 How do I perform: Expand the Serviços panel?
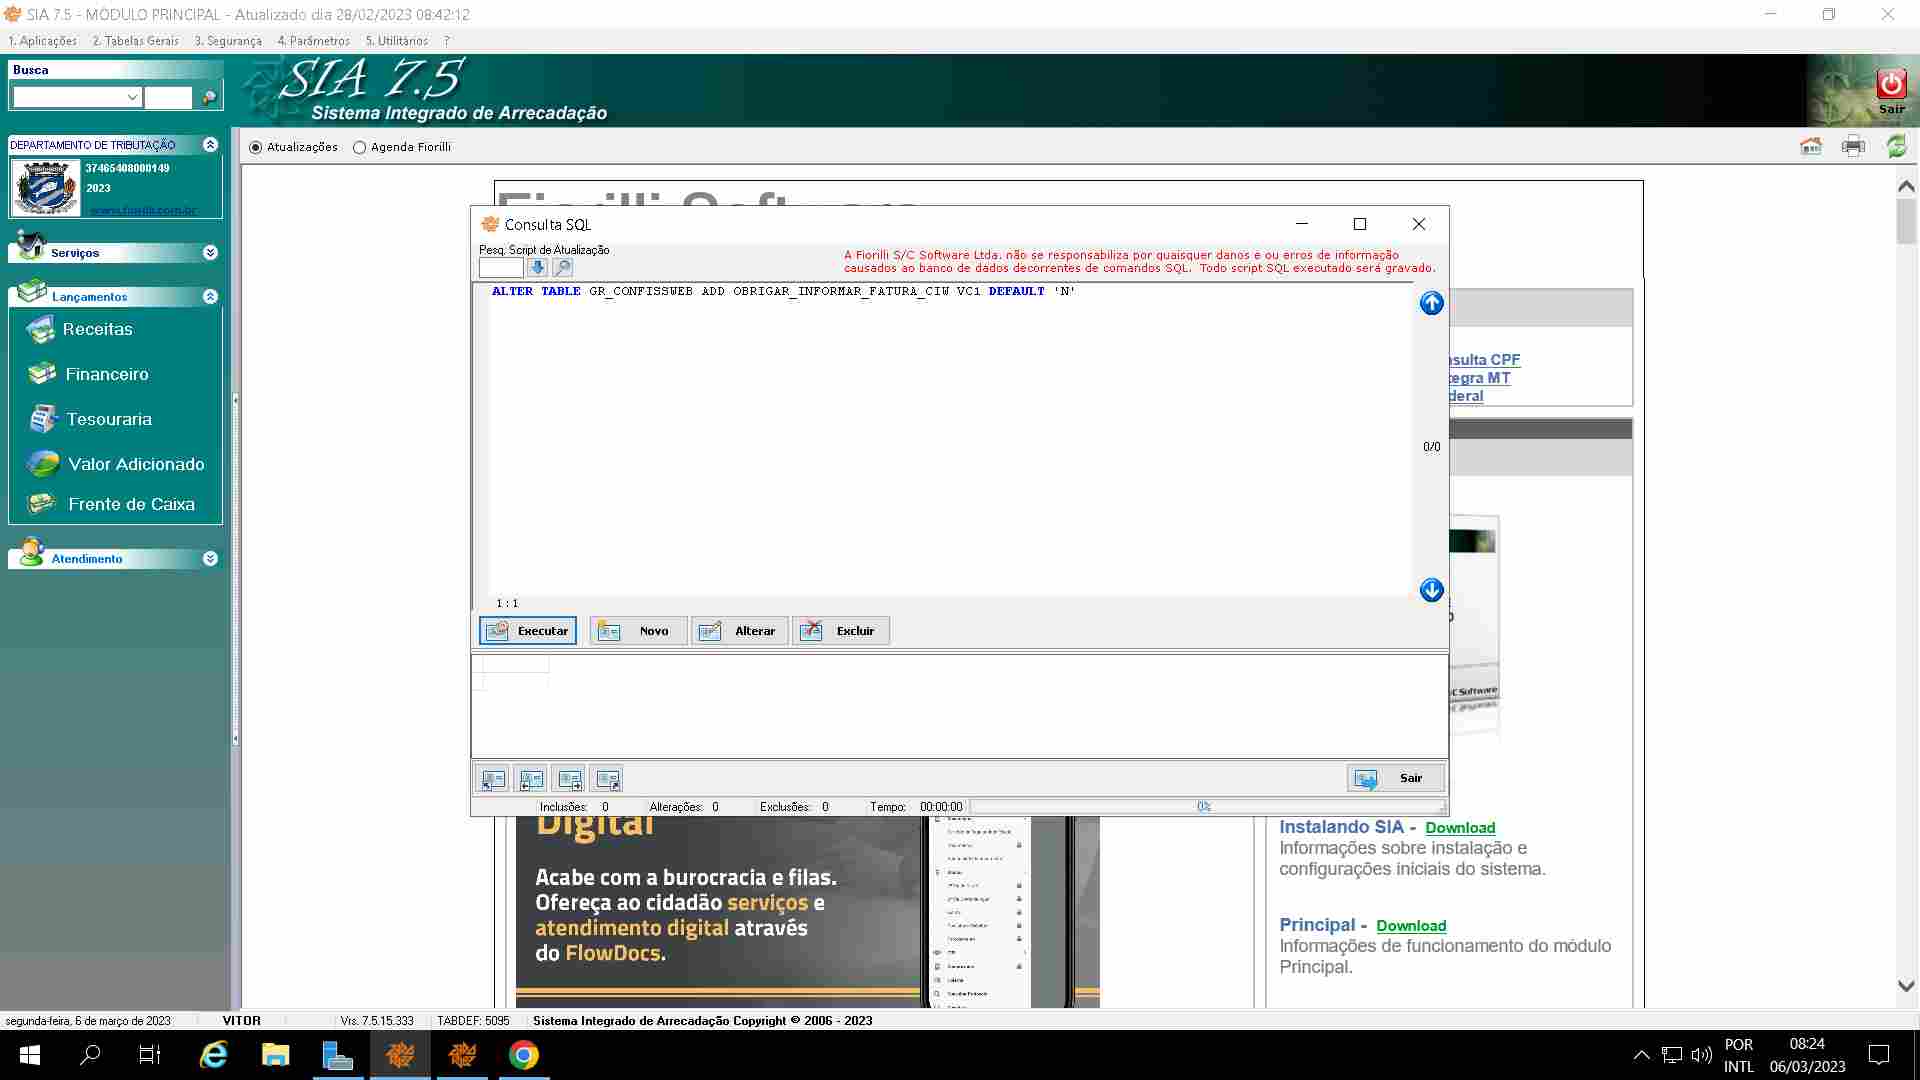point(210,253)
